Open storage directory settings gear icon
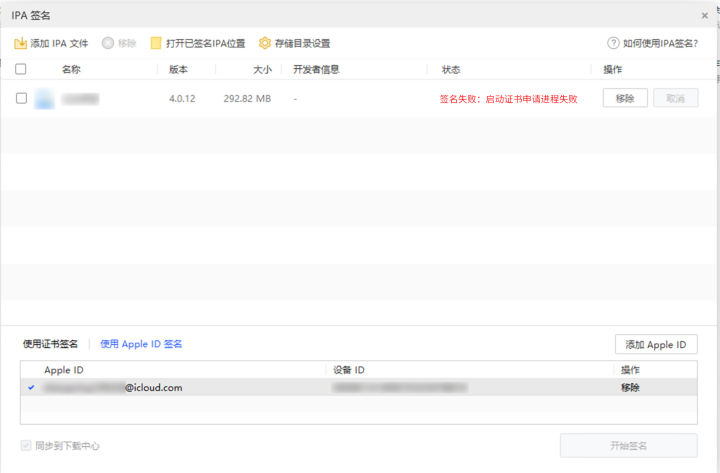This screenshot has width=720, height=473. [264, 43]
